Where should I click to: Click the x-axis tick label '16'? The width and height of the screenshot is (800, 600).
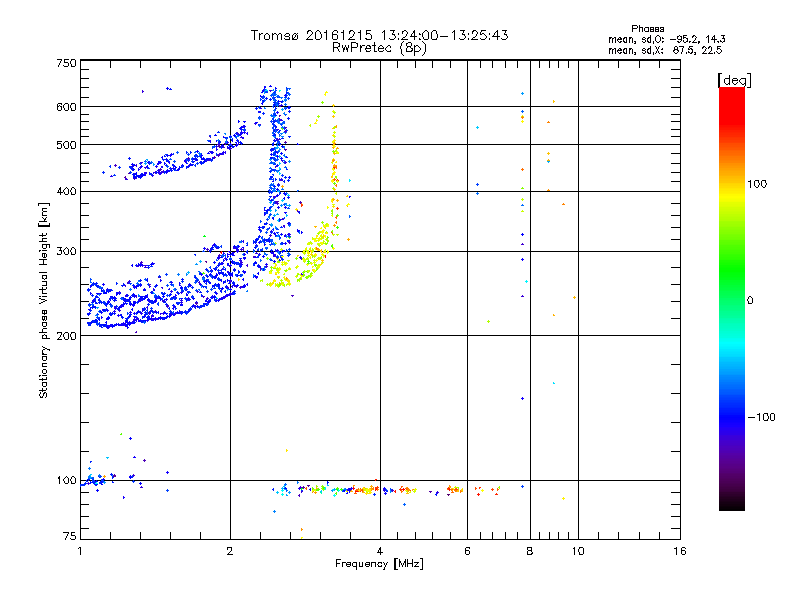coord(680,551)
